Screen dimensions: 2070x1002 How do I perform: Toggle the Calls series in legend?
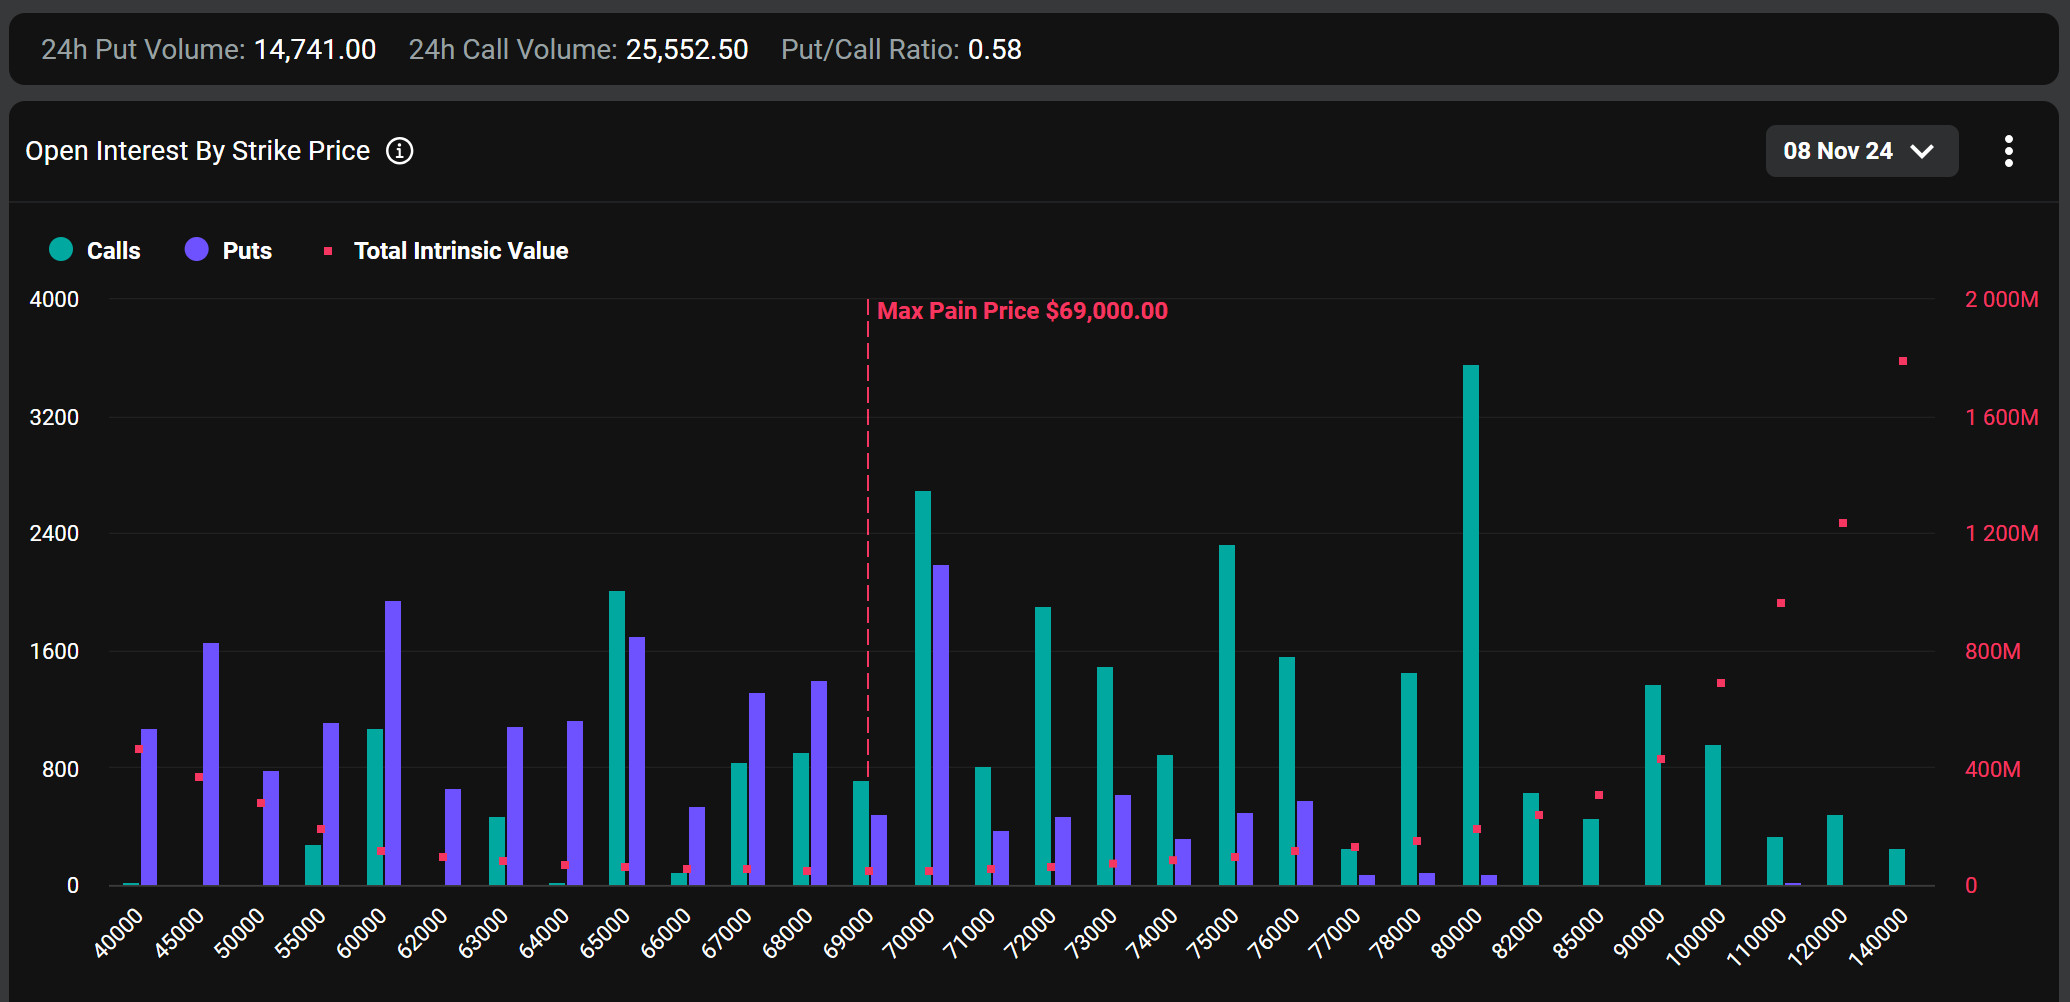click(95, 250)
